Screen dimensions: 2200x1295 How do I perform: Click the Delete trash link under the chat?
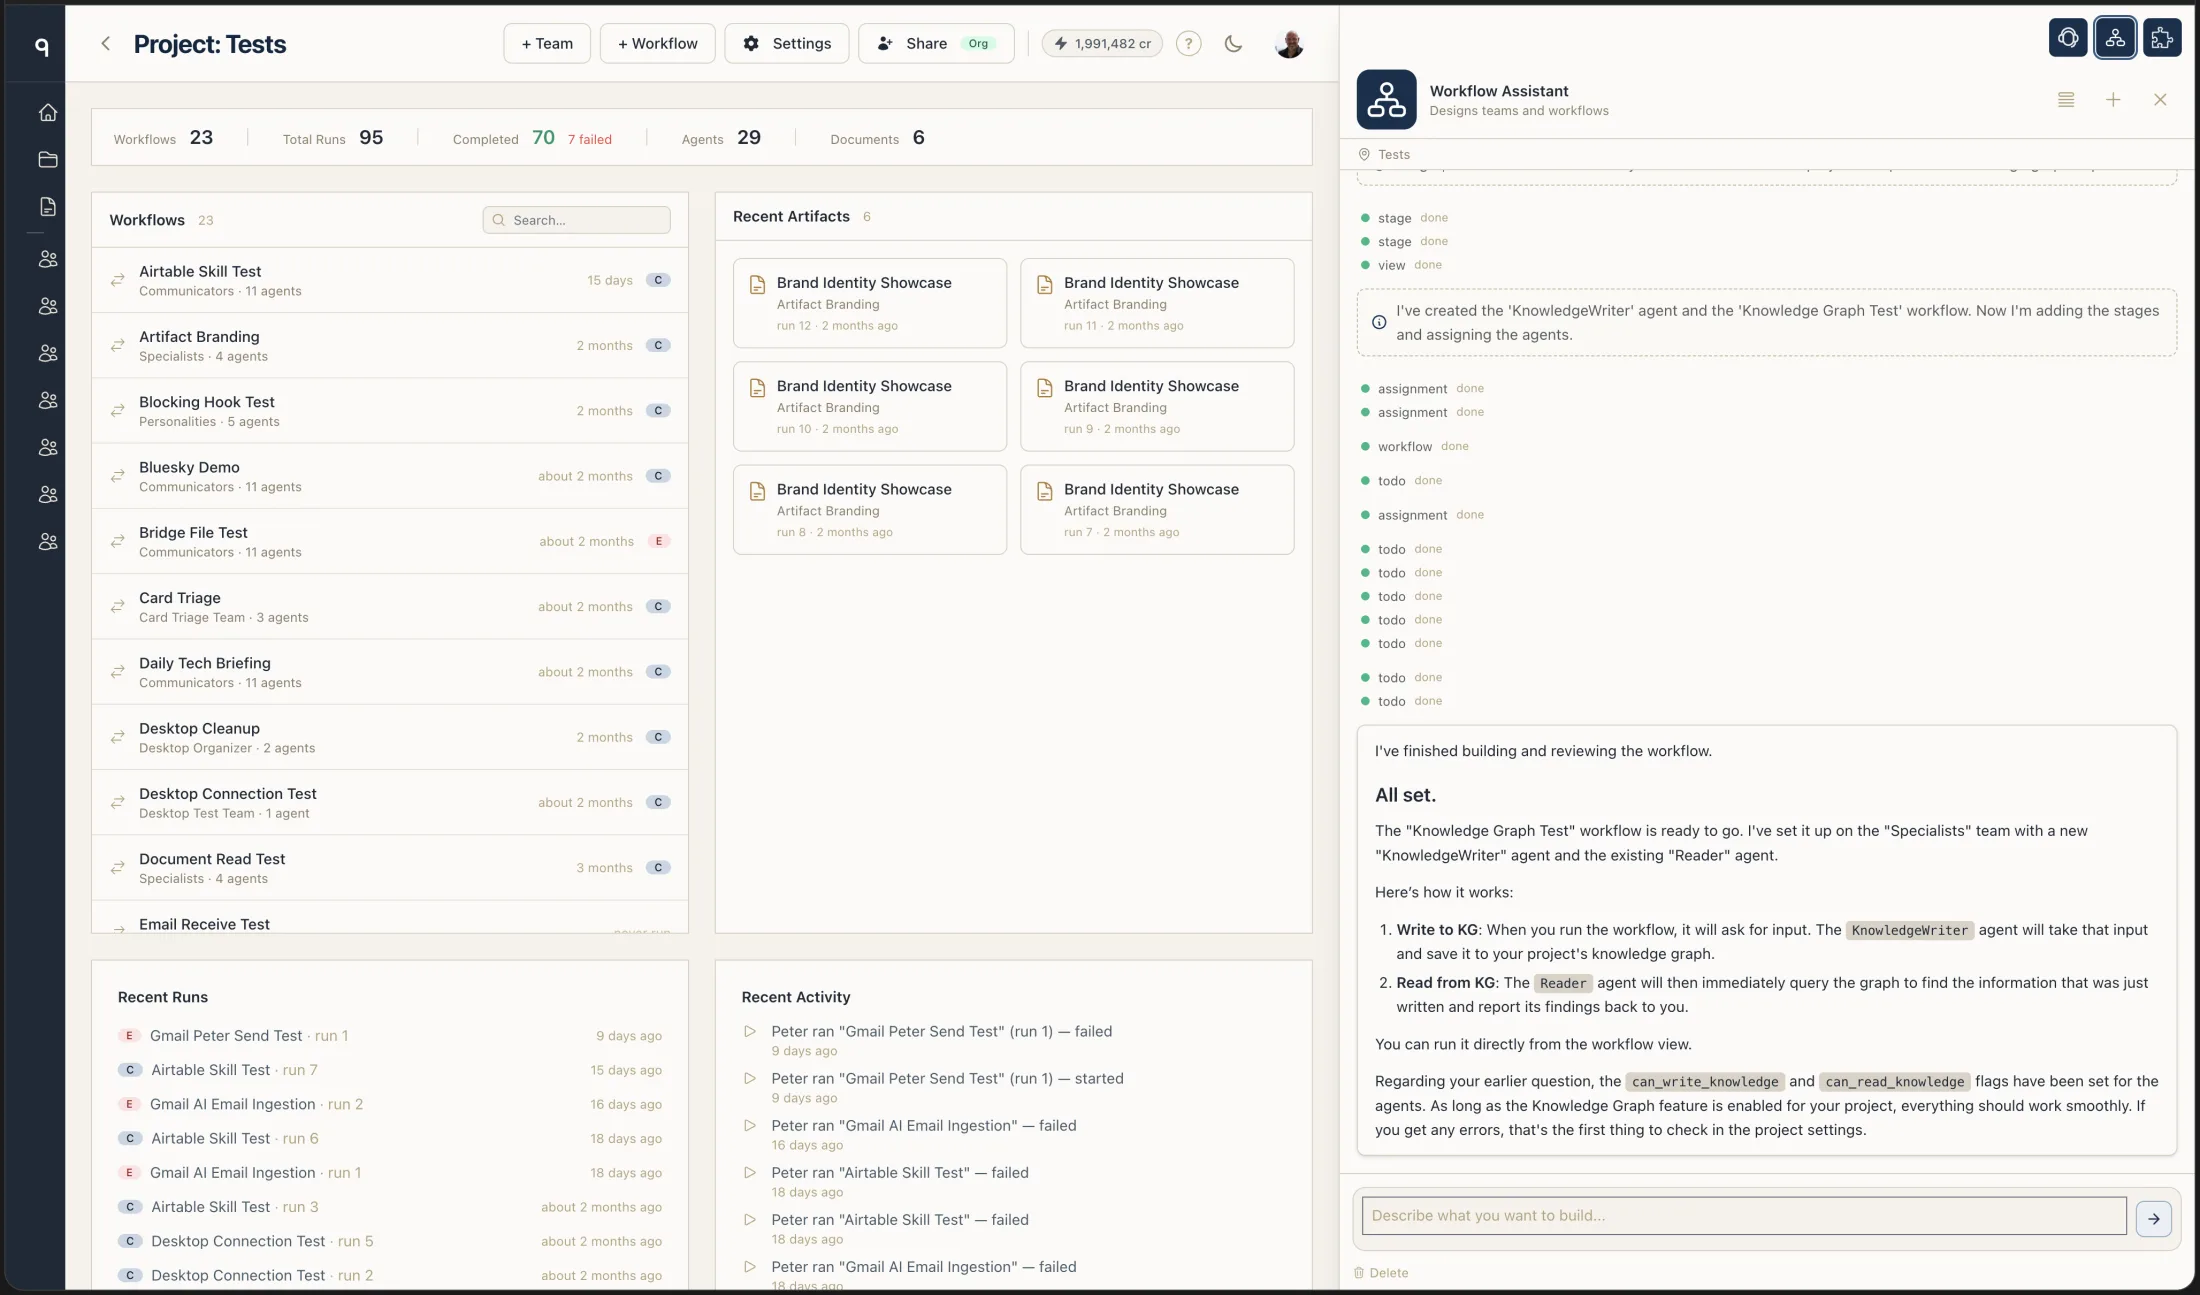click(1381, 1273)
